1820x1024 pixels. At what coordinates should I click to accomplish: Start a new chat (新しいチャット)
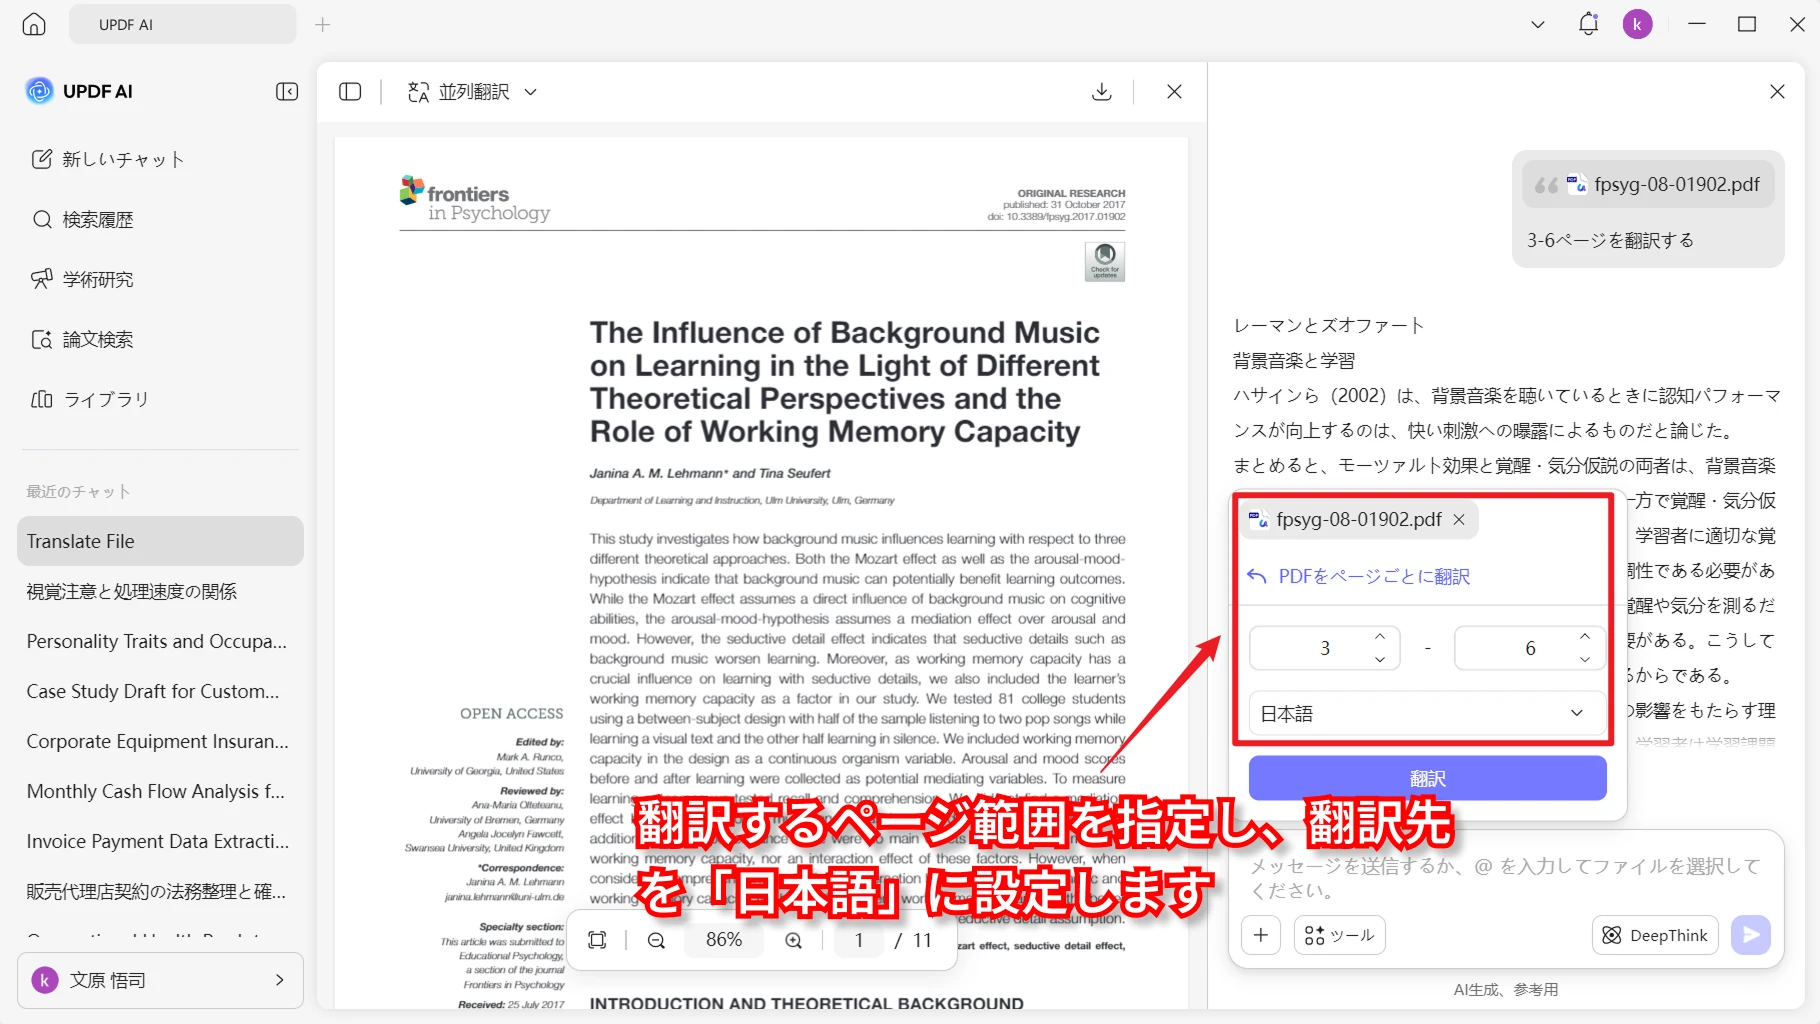pos(108,159)
